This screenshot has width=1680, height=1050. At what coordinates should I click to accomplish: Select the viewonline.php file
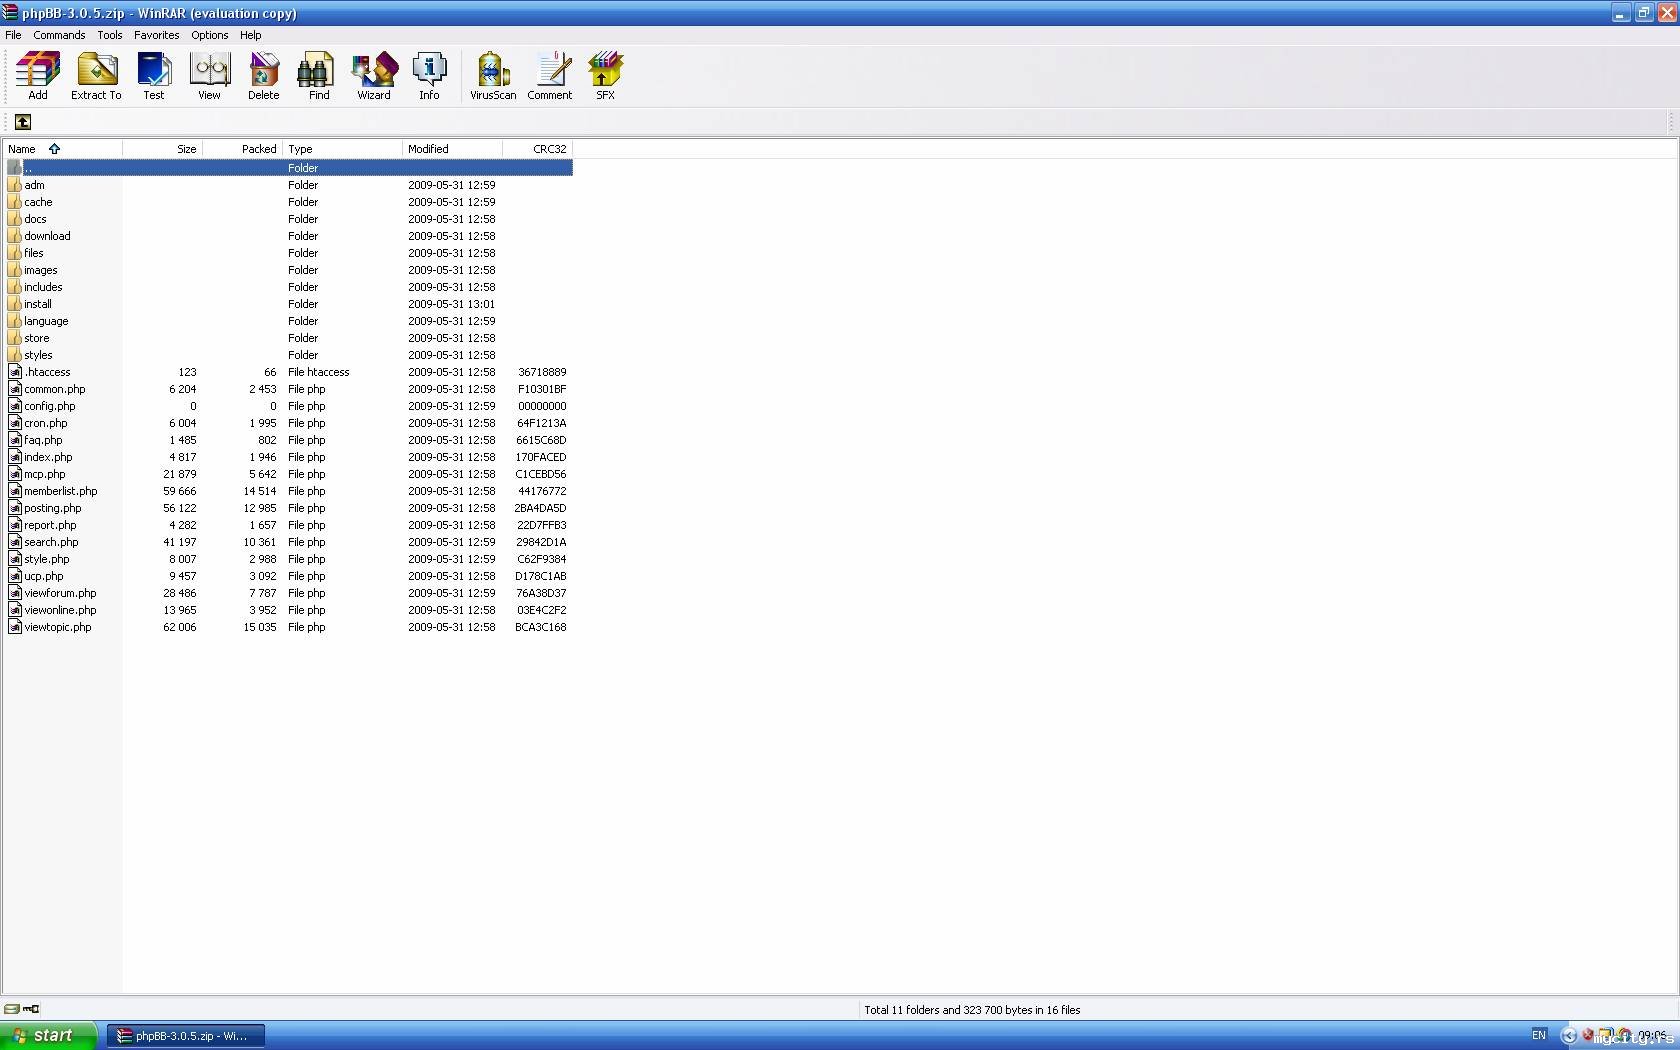pos(61,610)
